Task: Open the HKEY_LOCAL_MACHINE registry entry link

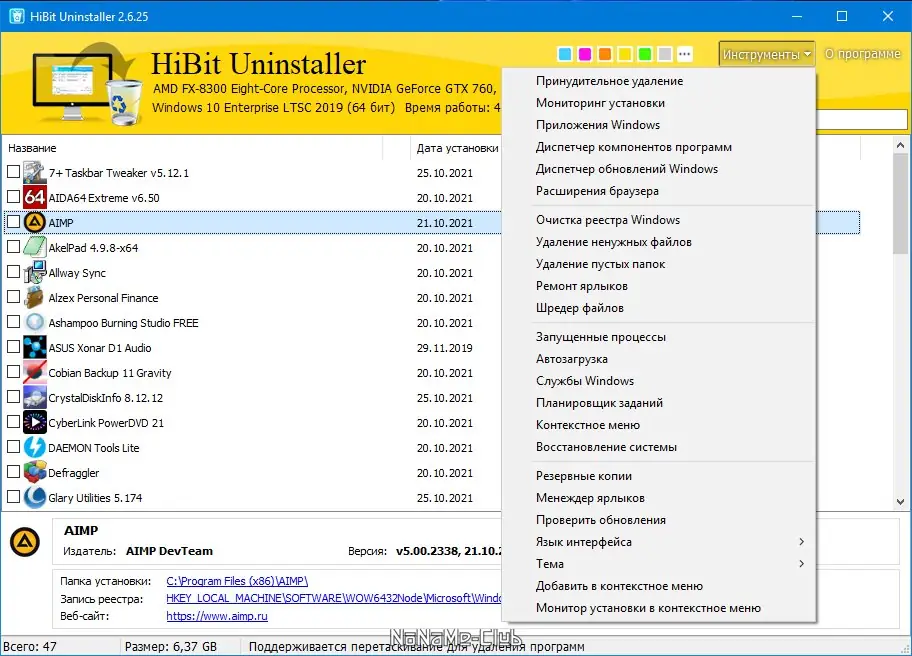Action: pyautogui.click(x=334, y=598)
